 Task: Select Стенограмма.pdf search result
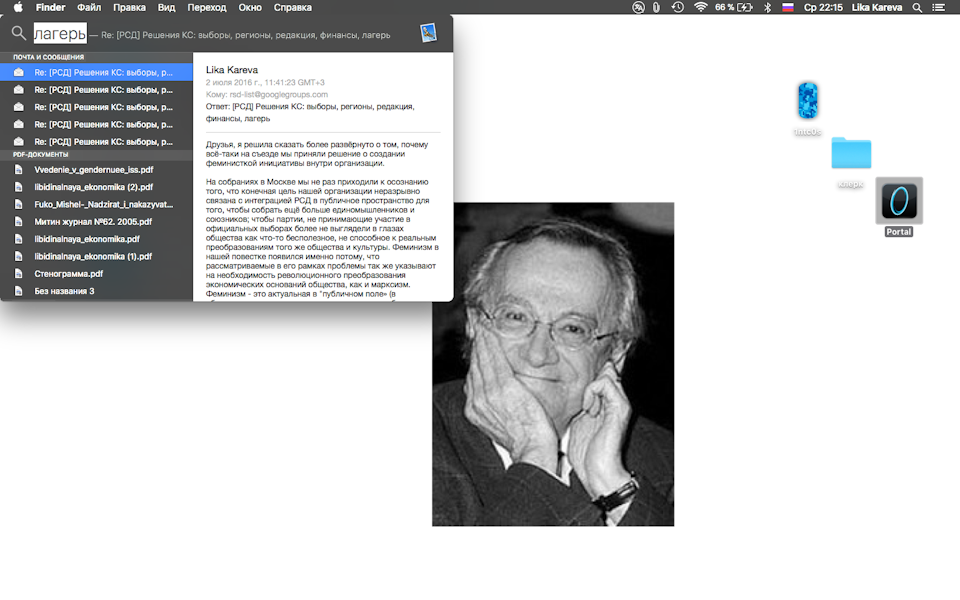click(97, 274)
